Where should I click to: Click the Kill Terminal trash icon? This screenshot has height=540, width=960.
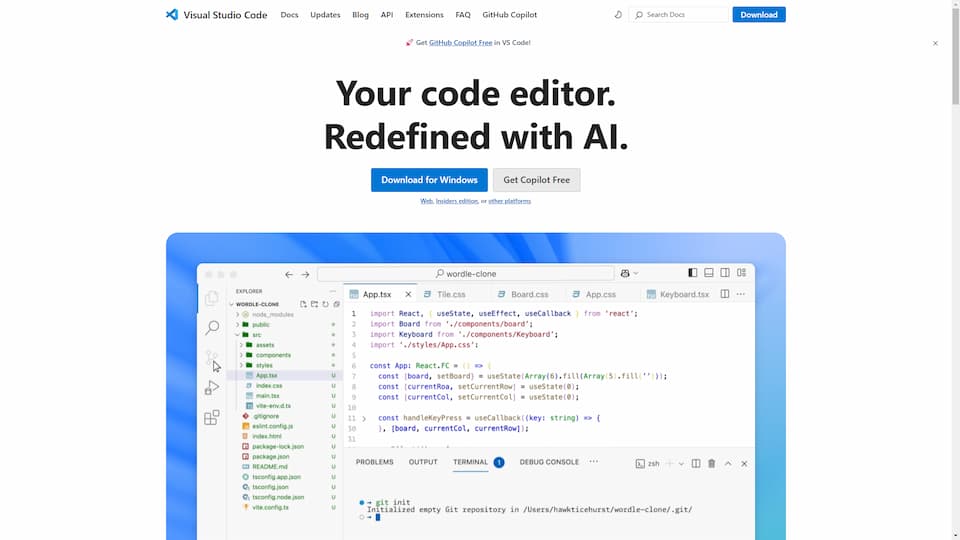[x=711, y=464]
